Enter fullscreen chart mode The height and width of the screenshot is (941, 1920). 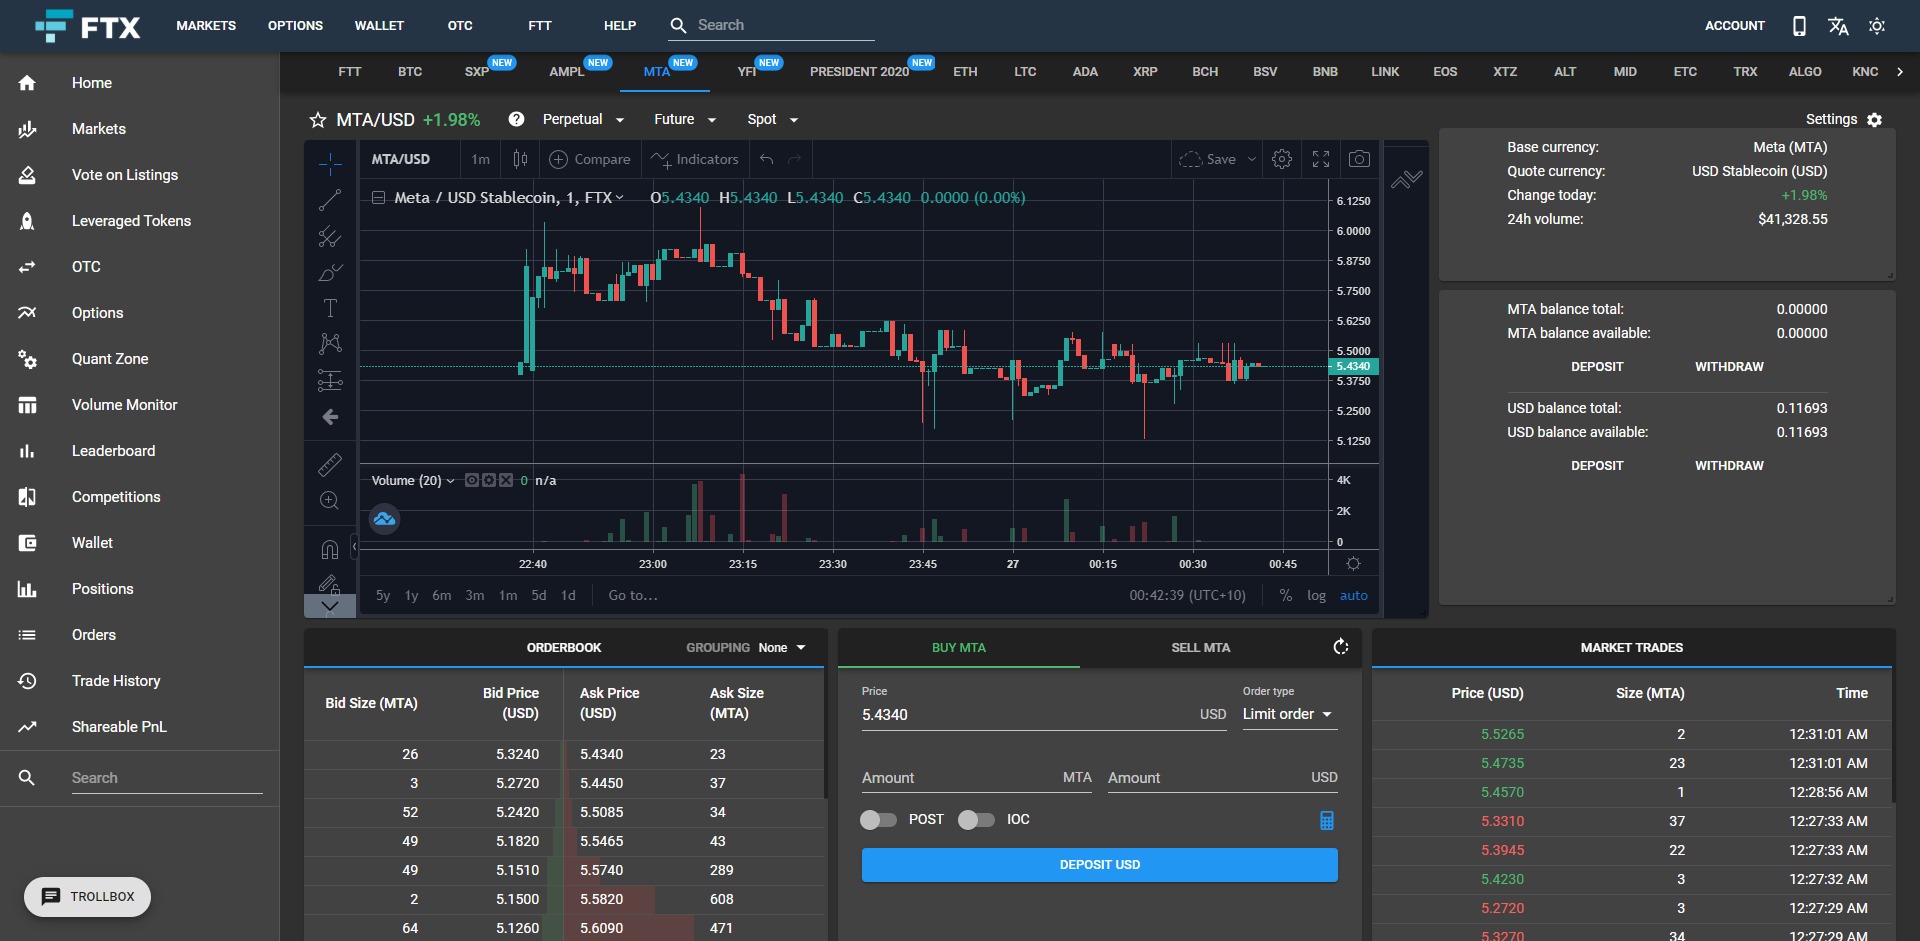(x=1321, y=159)
